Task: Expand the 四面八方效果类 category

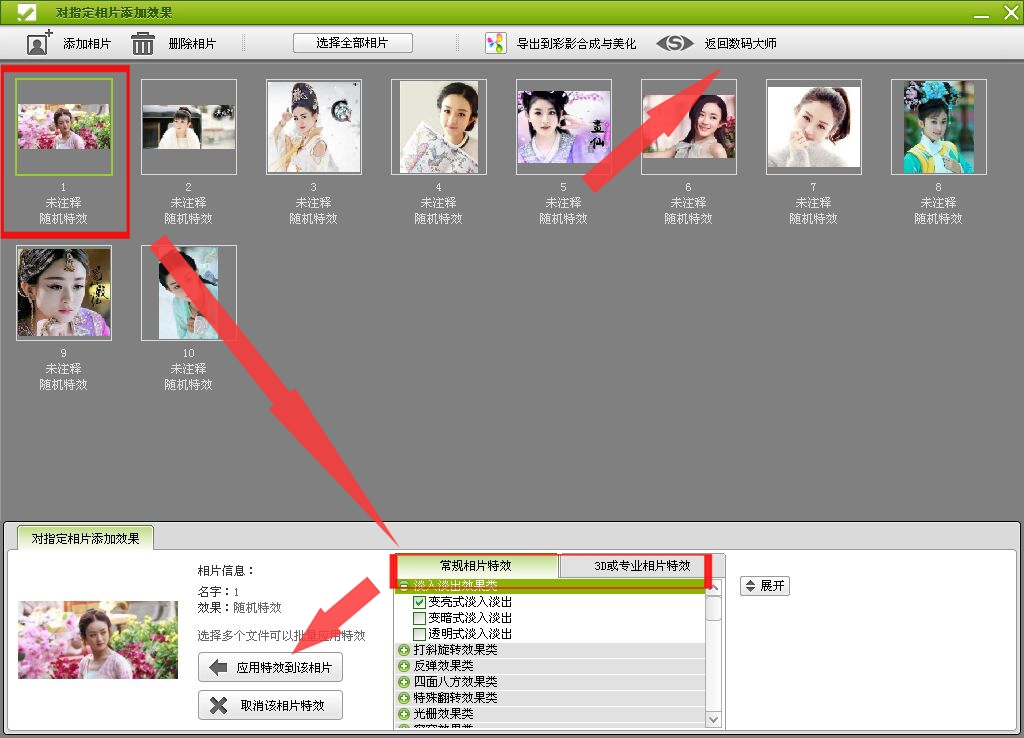Action: (x=404, y=682)
